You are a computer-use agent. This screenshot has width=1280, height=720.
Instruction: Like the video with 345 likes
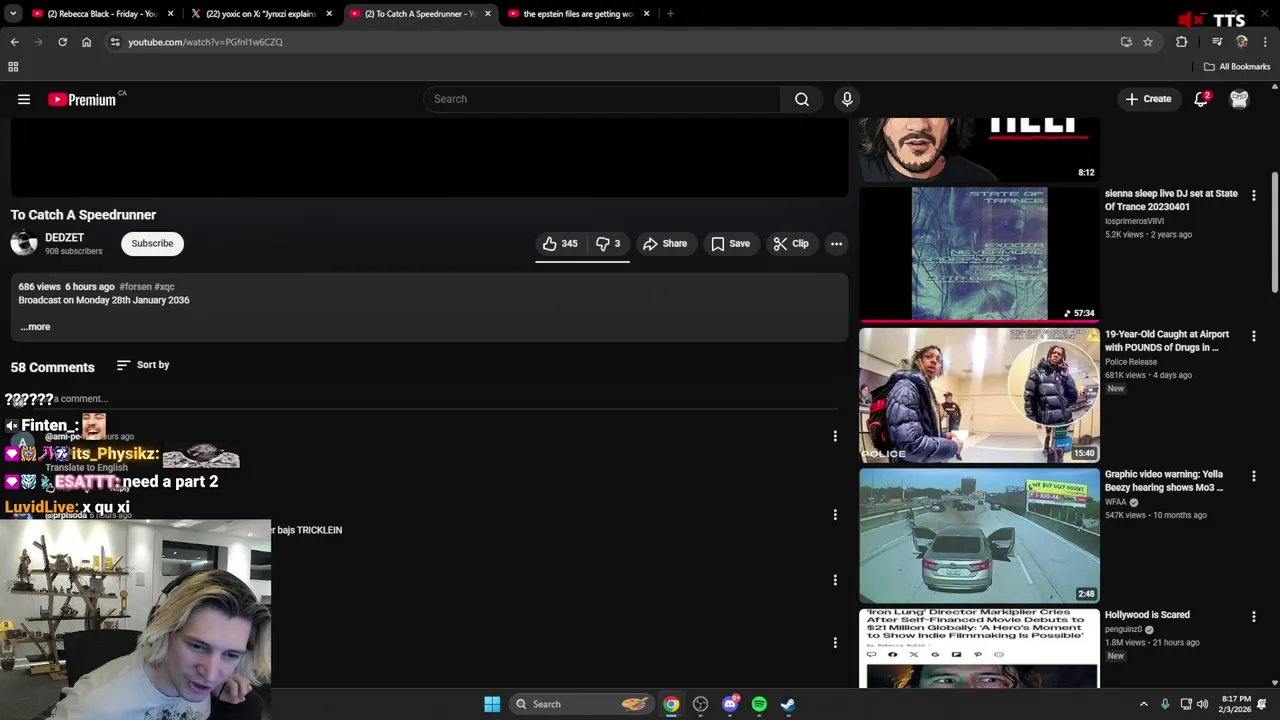click(560, 244)
